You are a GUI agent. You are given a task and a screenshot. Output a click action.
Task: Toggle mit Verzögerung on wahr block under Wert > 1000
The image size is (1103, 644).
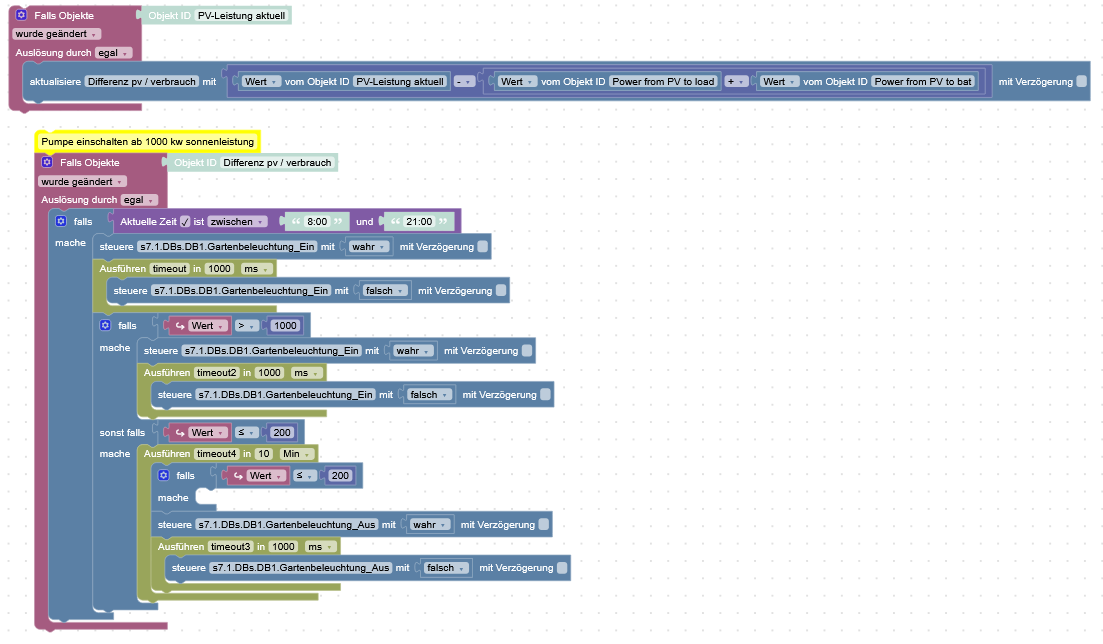(x=527, y=351)
